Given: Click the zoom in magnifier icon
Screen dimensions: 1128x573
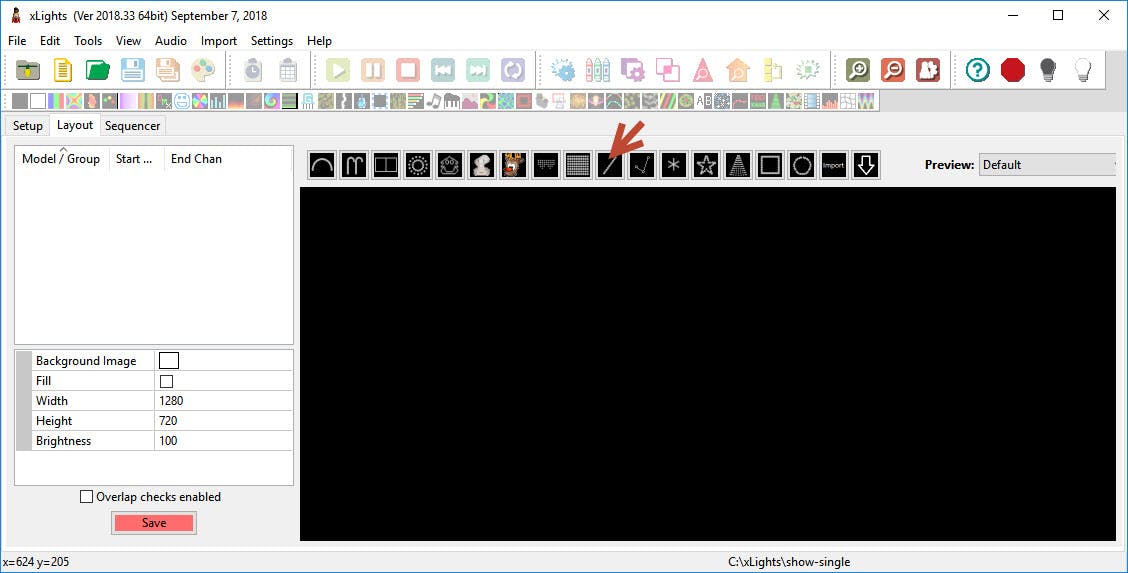Looking at the screenshot, I should (858, 70).
